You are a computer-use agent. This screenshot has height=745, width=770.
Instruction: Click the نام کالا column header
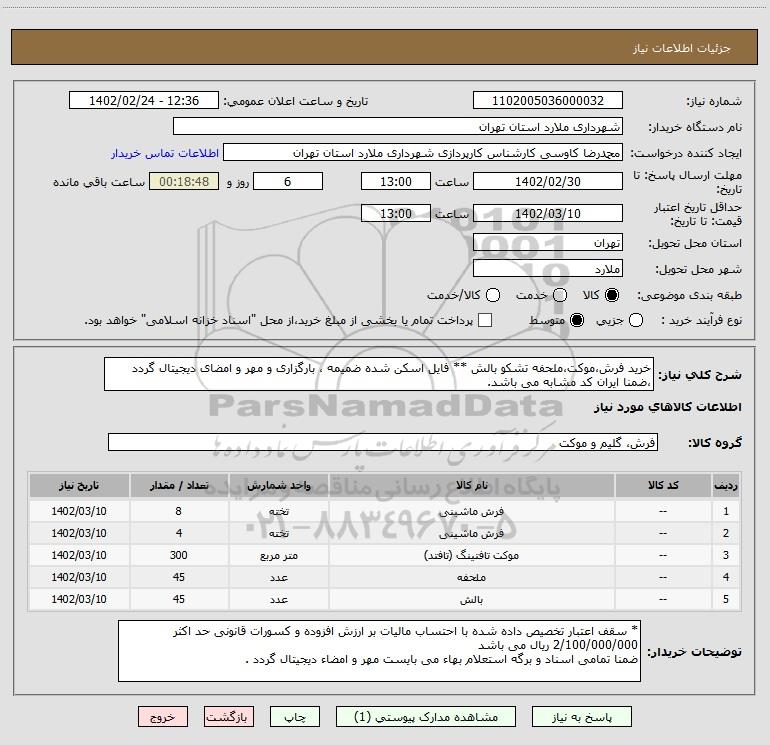(471, 485)
